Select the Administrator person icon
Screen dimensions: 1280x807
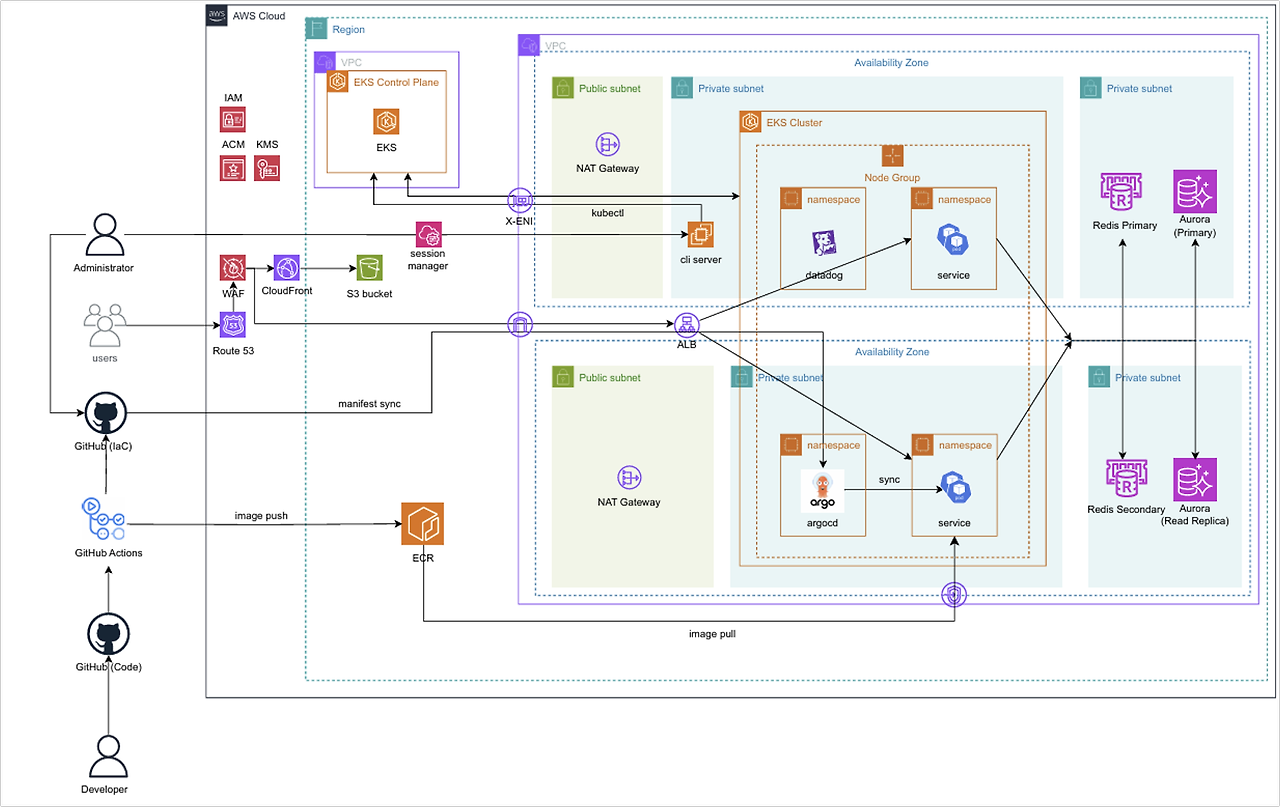click(104, 236)
